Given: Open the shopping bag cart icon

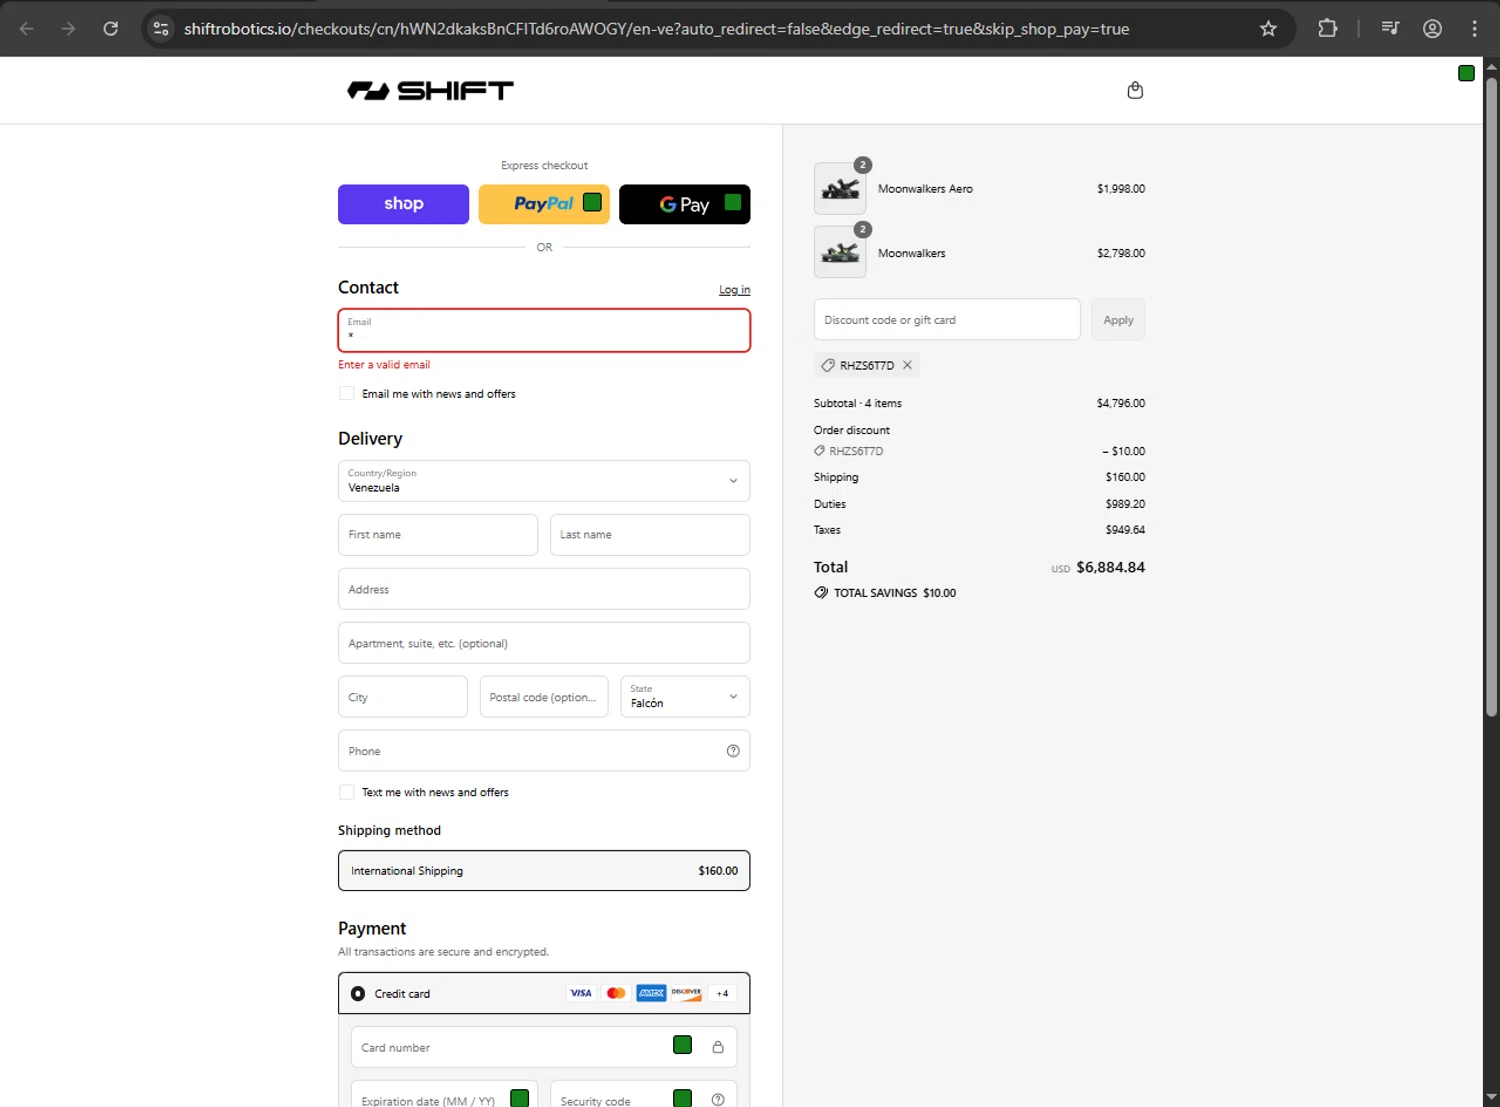Looking at the screenshot, I should [x=1135, y=90].
